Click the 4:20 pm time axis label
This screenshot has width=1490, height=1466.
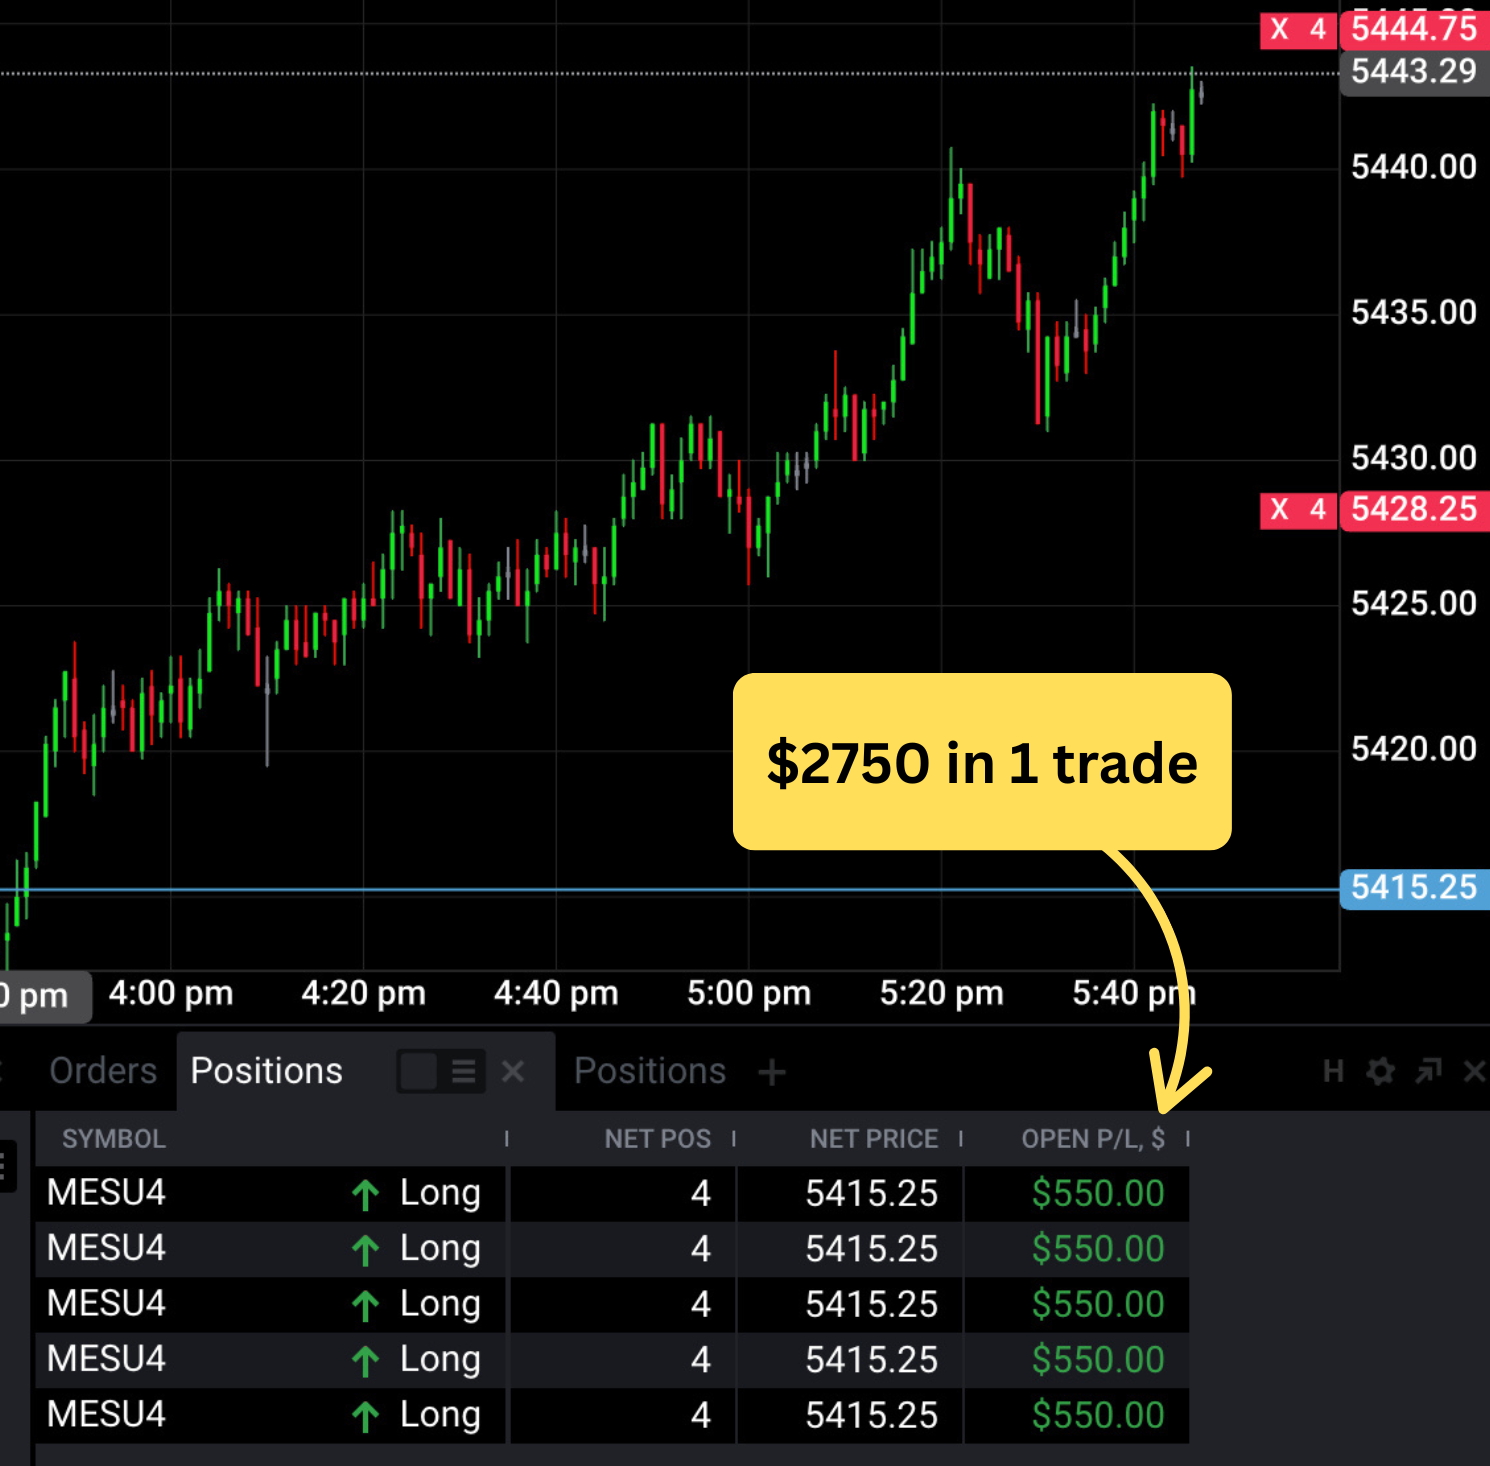pos(364,994)
